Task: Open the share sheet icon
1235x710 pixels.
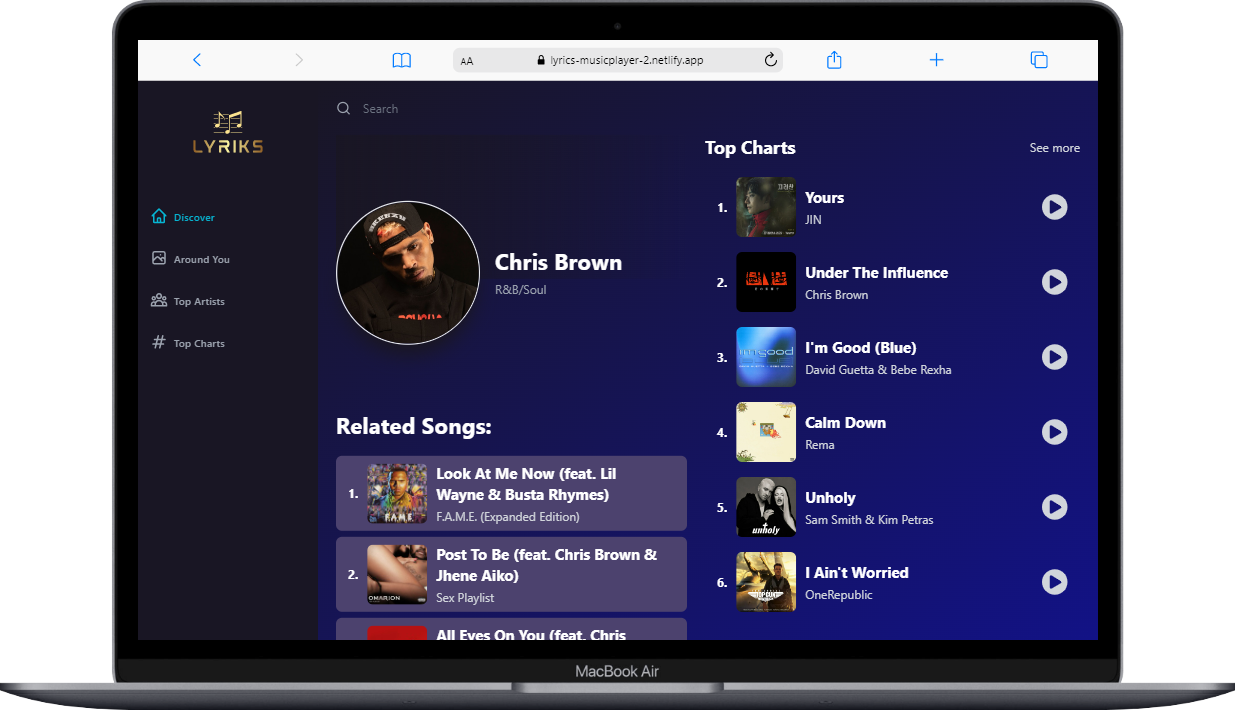Action: (834, 60)
